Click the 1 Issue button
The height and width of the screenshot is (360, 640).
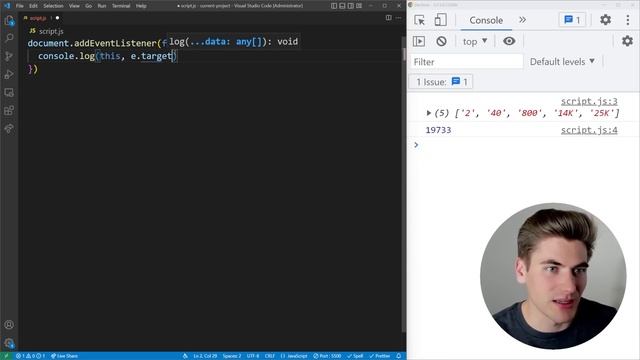point(441,82)
